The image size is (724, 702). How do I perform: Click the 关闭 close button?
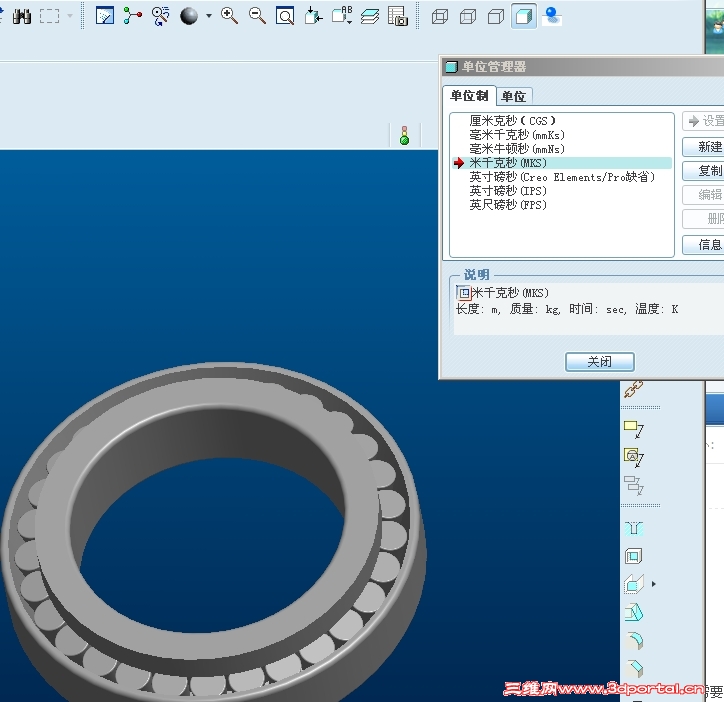click(x=600, y=362)
